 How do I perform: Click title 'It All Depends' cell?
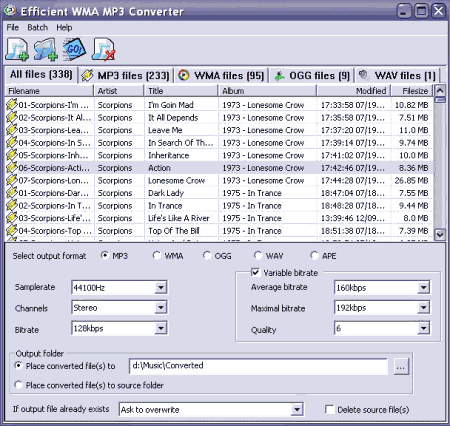point(173,117)
